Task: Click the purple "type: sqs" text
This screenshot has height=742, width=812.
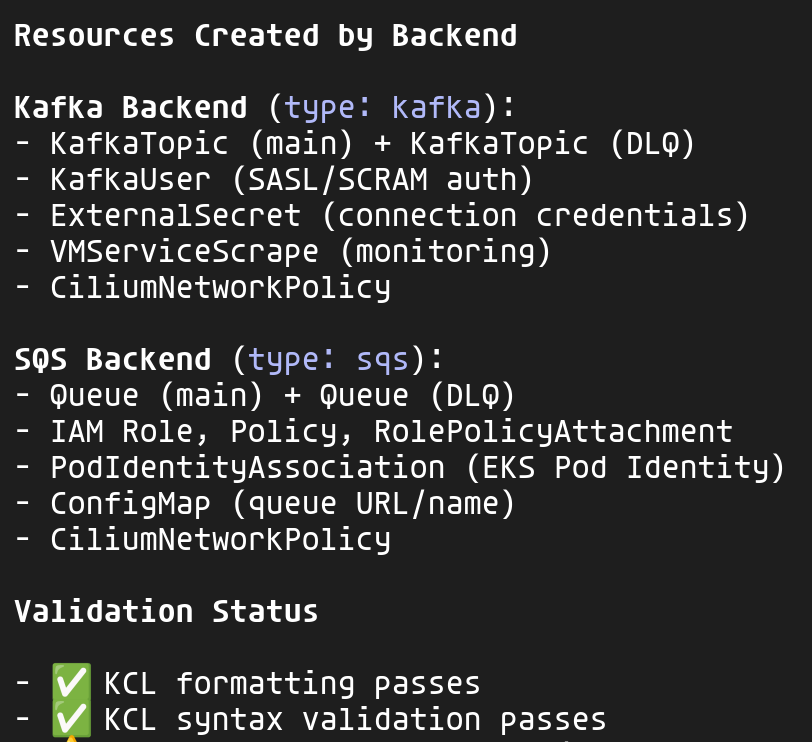Action: 328,360
